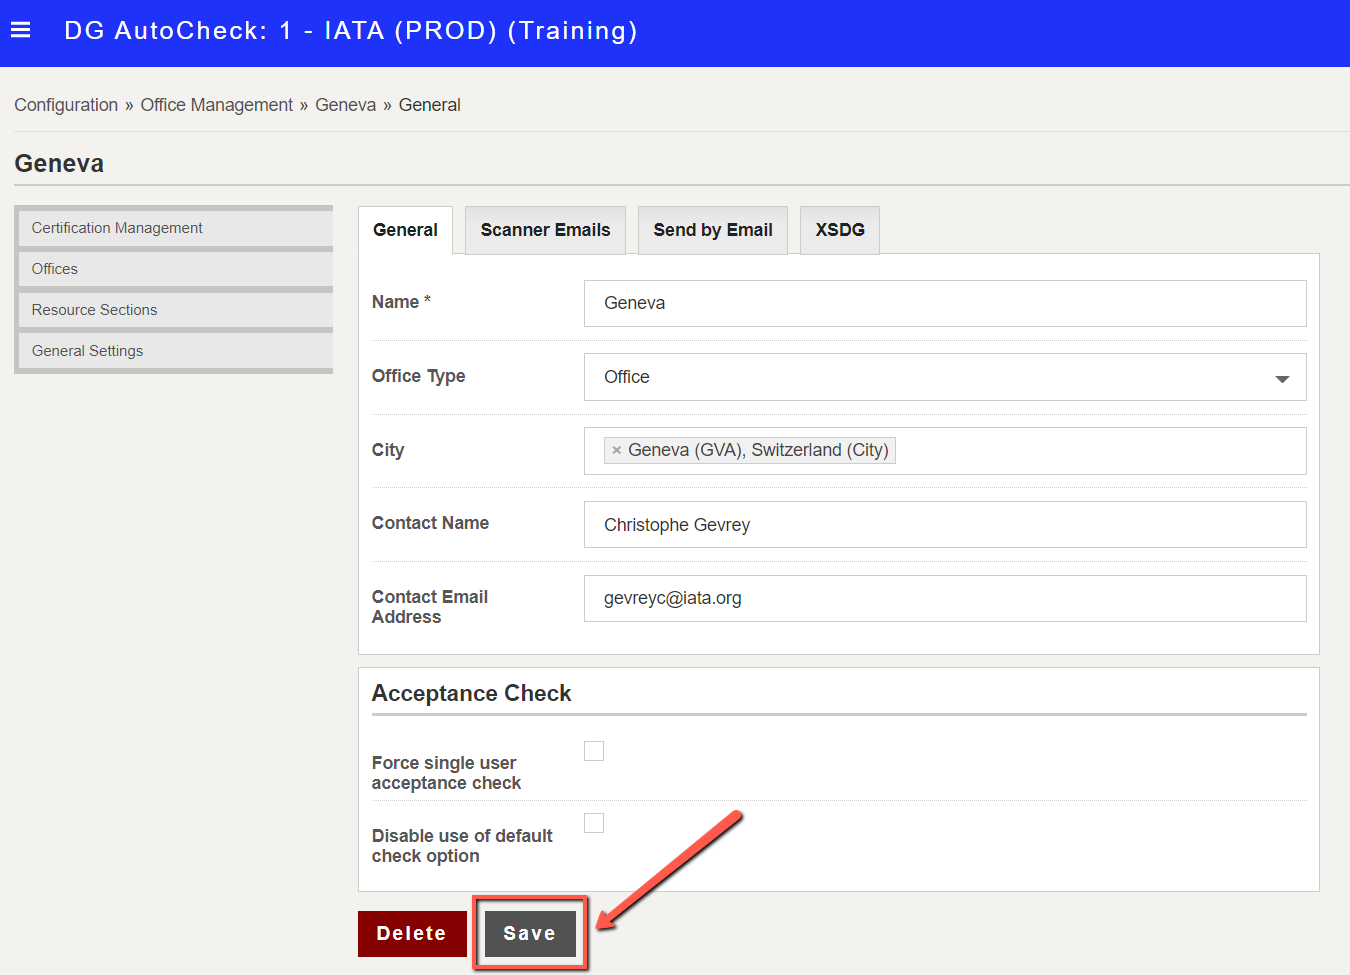Go to Offices in the sidebar
The image size is (1350, 975).
175,269
